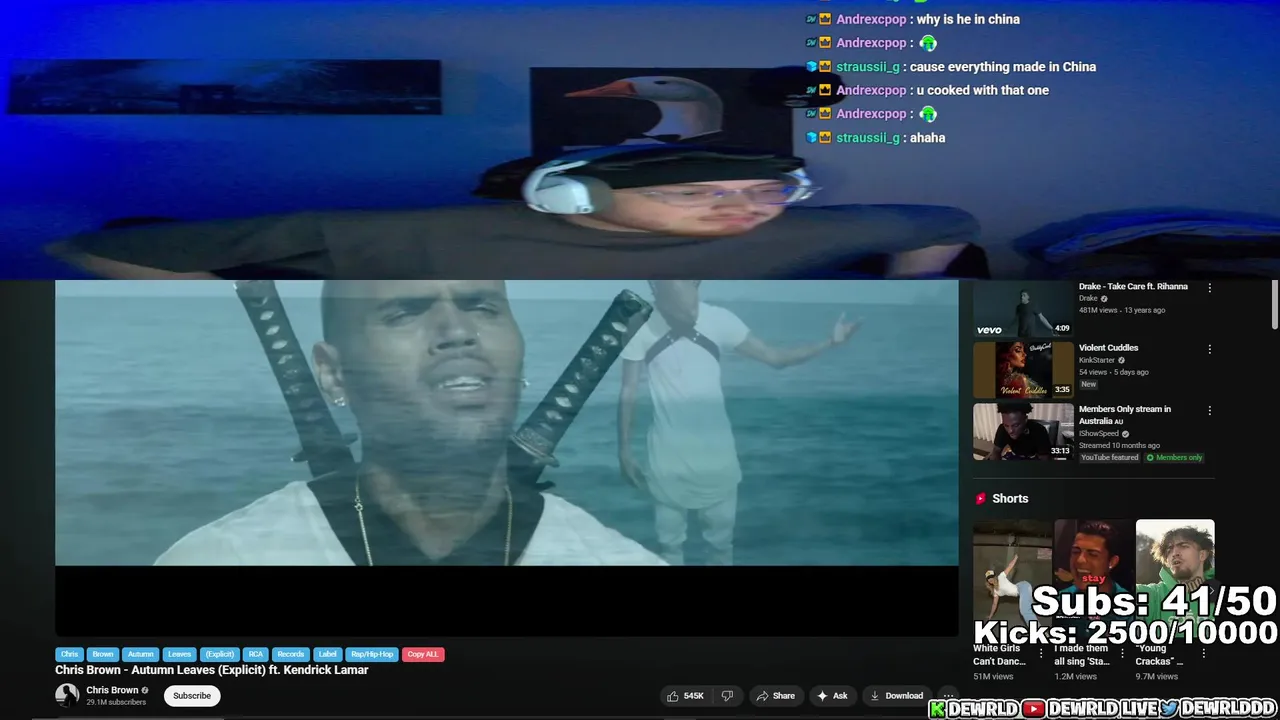Click the Autumn Leaves video player
1280x720 pixels.
point(507,458)
